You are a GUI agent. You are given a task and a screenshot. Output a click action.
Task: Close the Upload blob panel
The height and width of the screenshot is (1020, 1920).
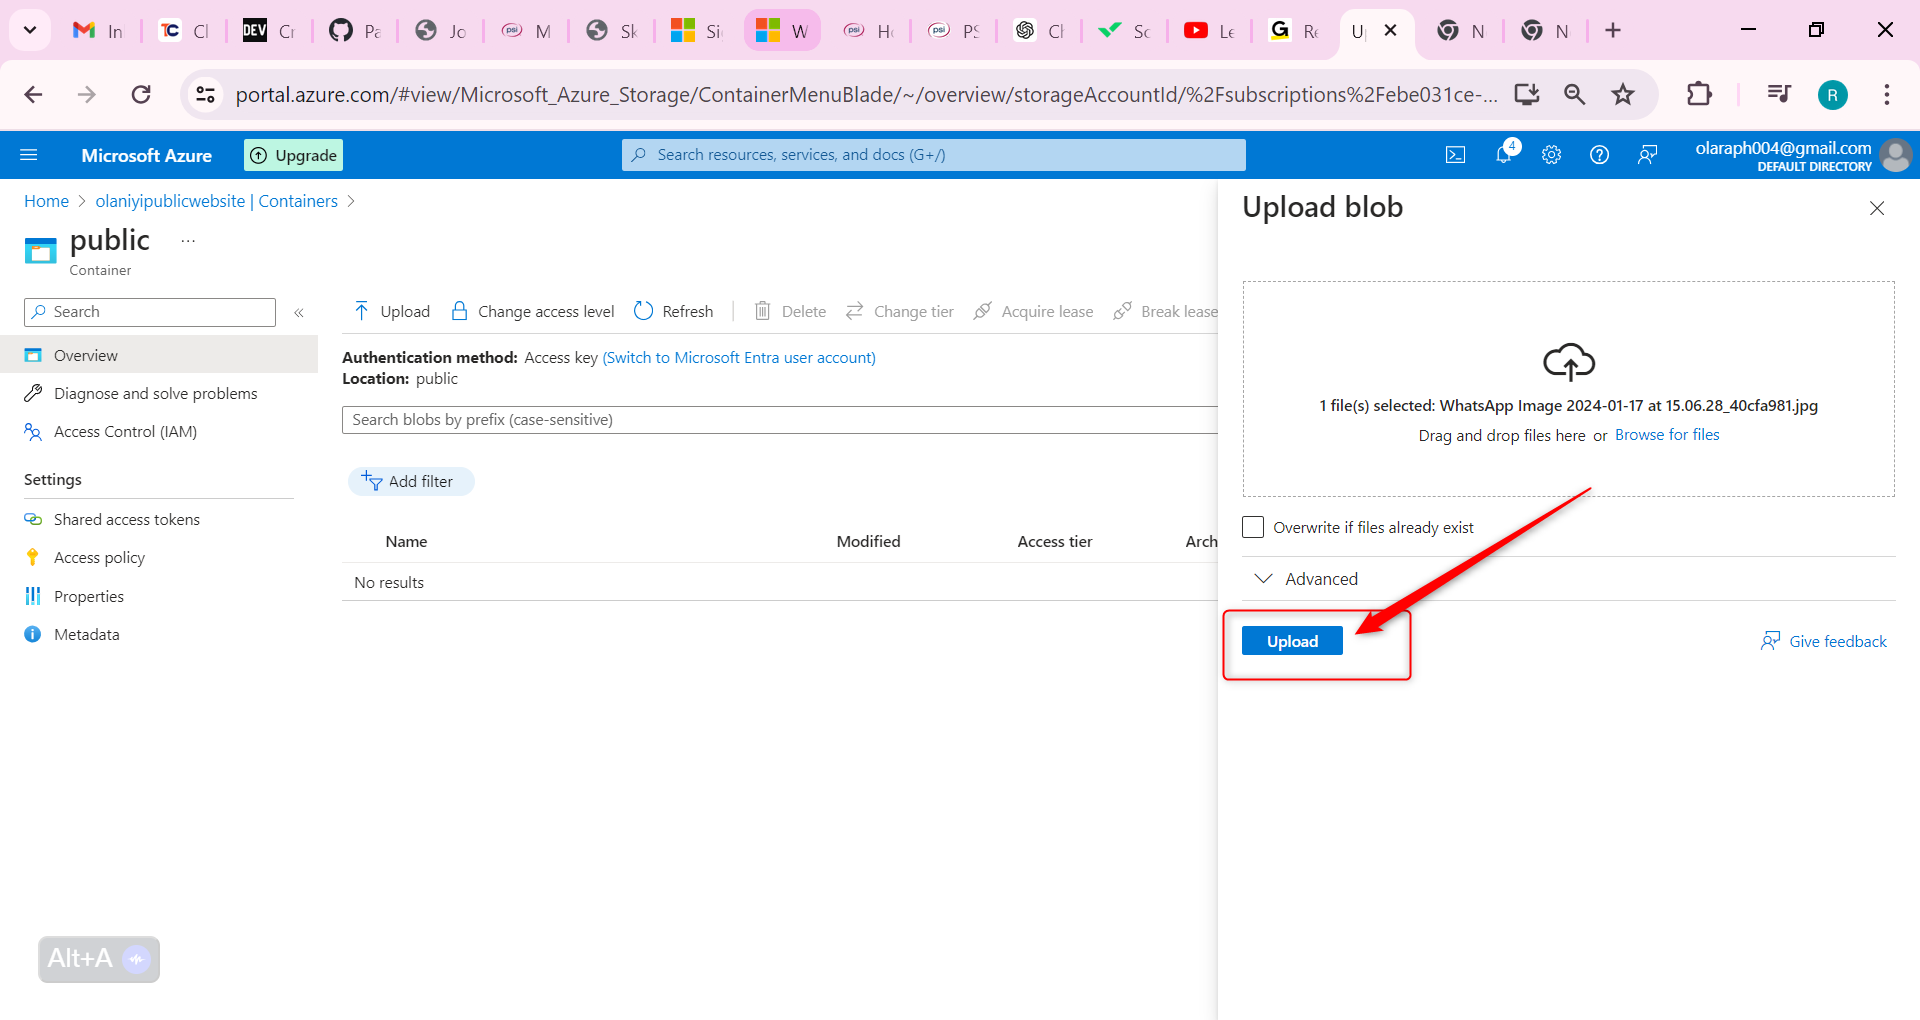(1877, 208)
